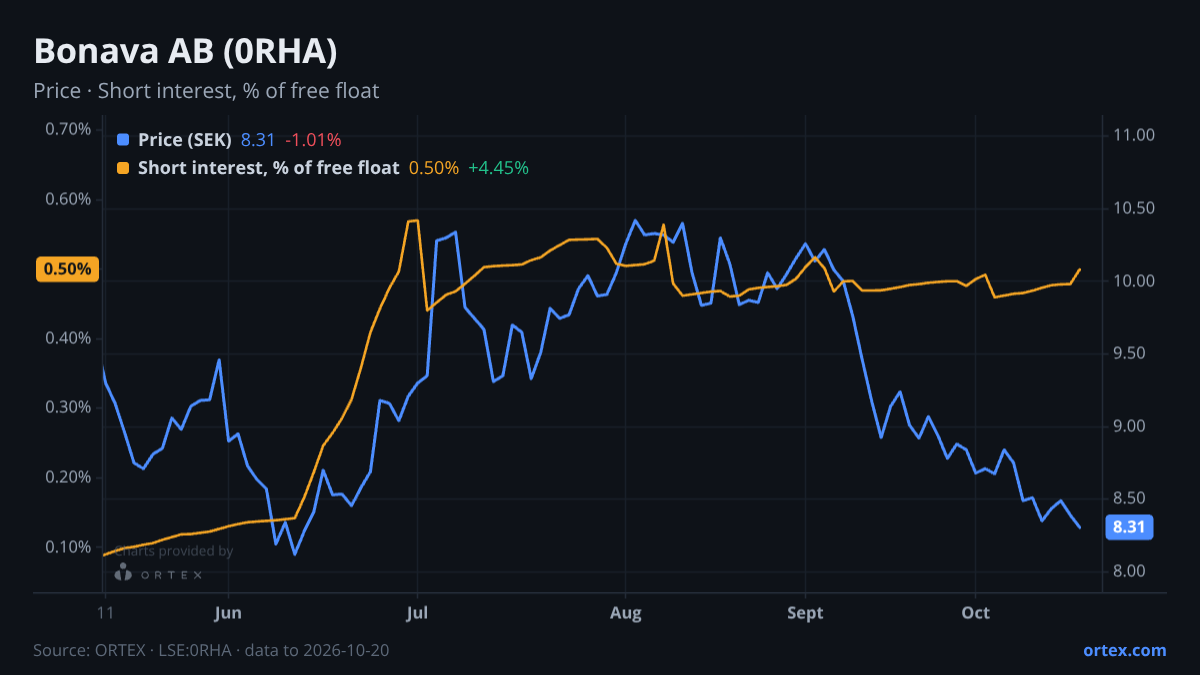Click the orange Short interest legend marker
Viewport: 1200px width, 675px height.
123,168
